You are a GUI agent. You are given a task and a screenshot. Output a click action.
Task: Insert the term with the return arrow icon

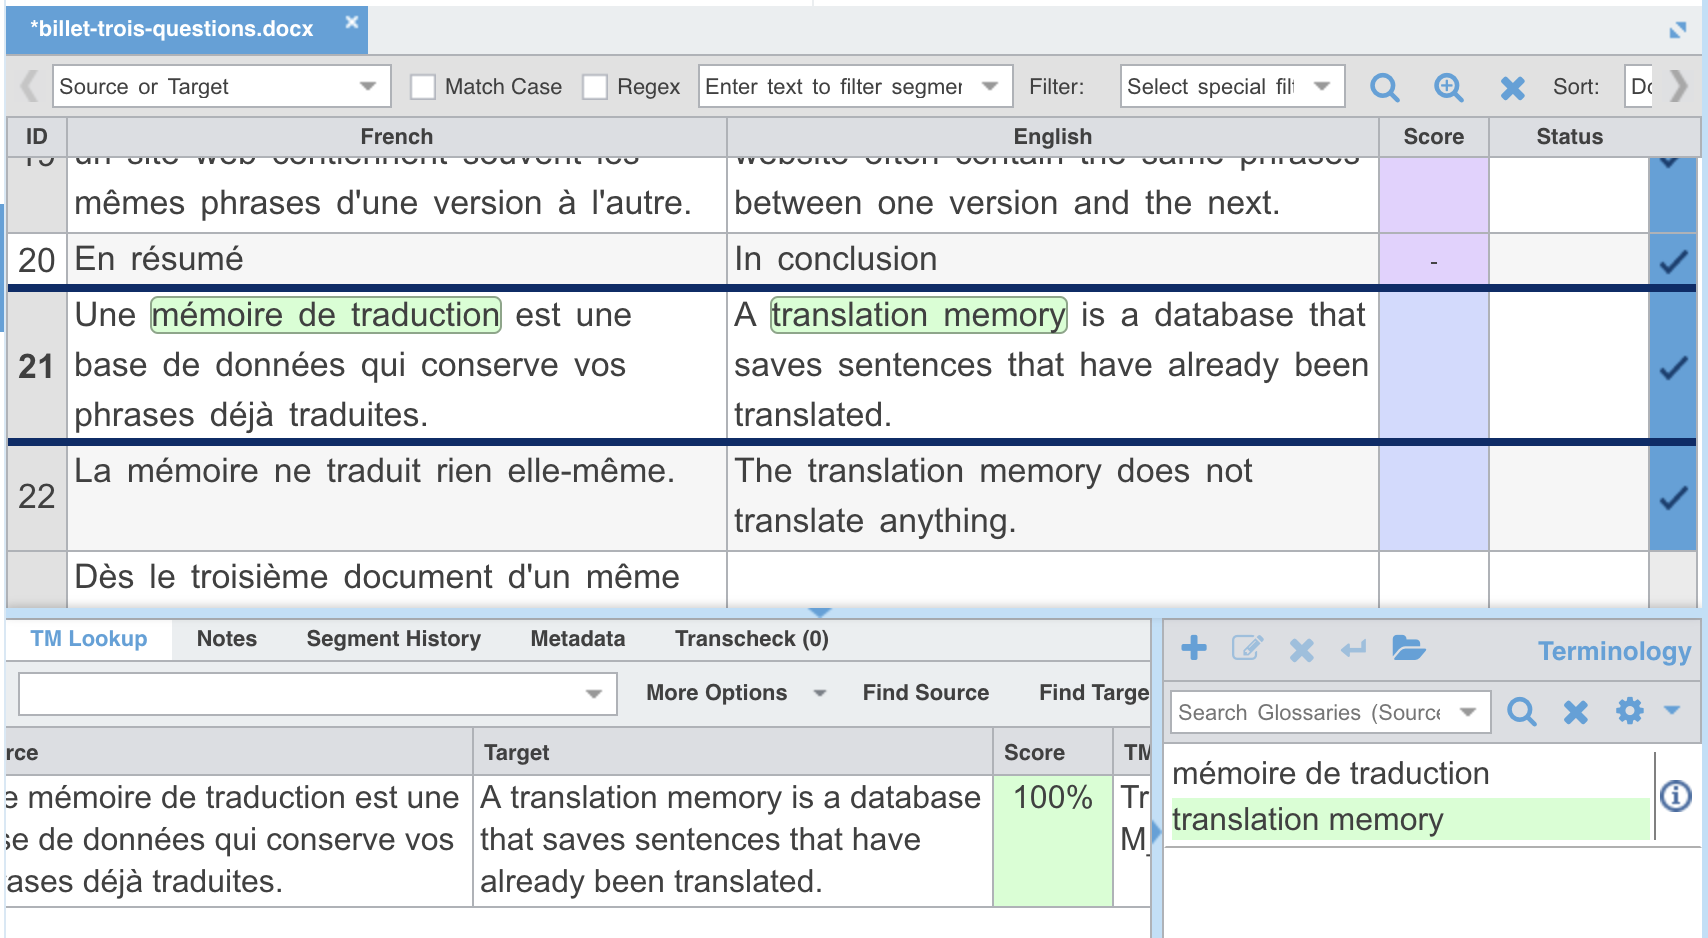point(1354,649)
